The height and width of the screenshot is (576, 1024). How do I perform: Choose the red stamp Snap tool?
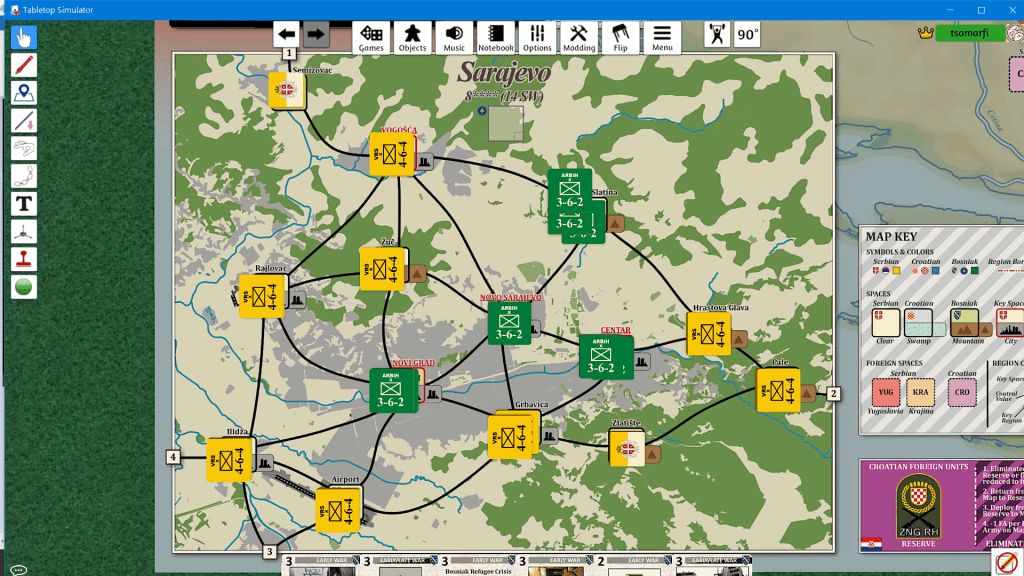coord(24,259)
